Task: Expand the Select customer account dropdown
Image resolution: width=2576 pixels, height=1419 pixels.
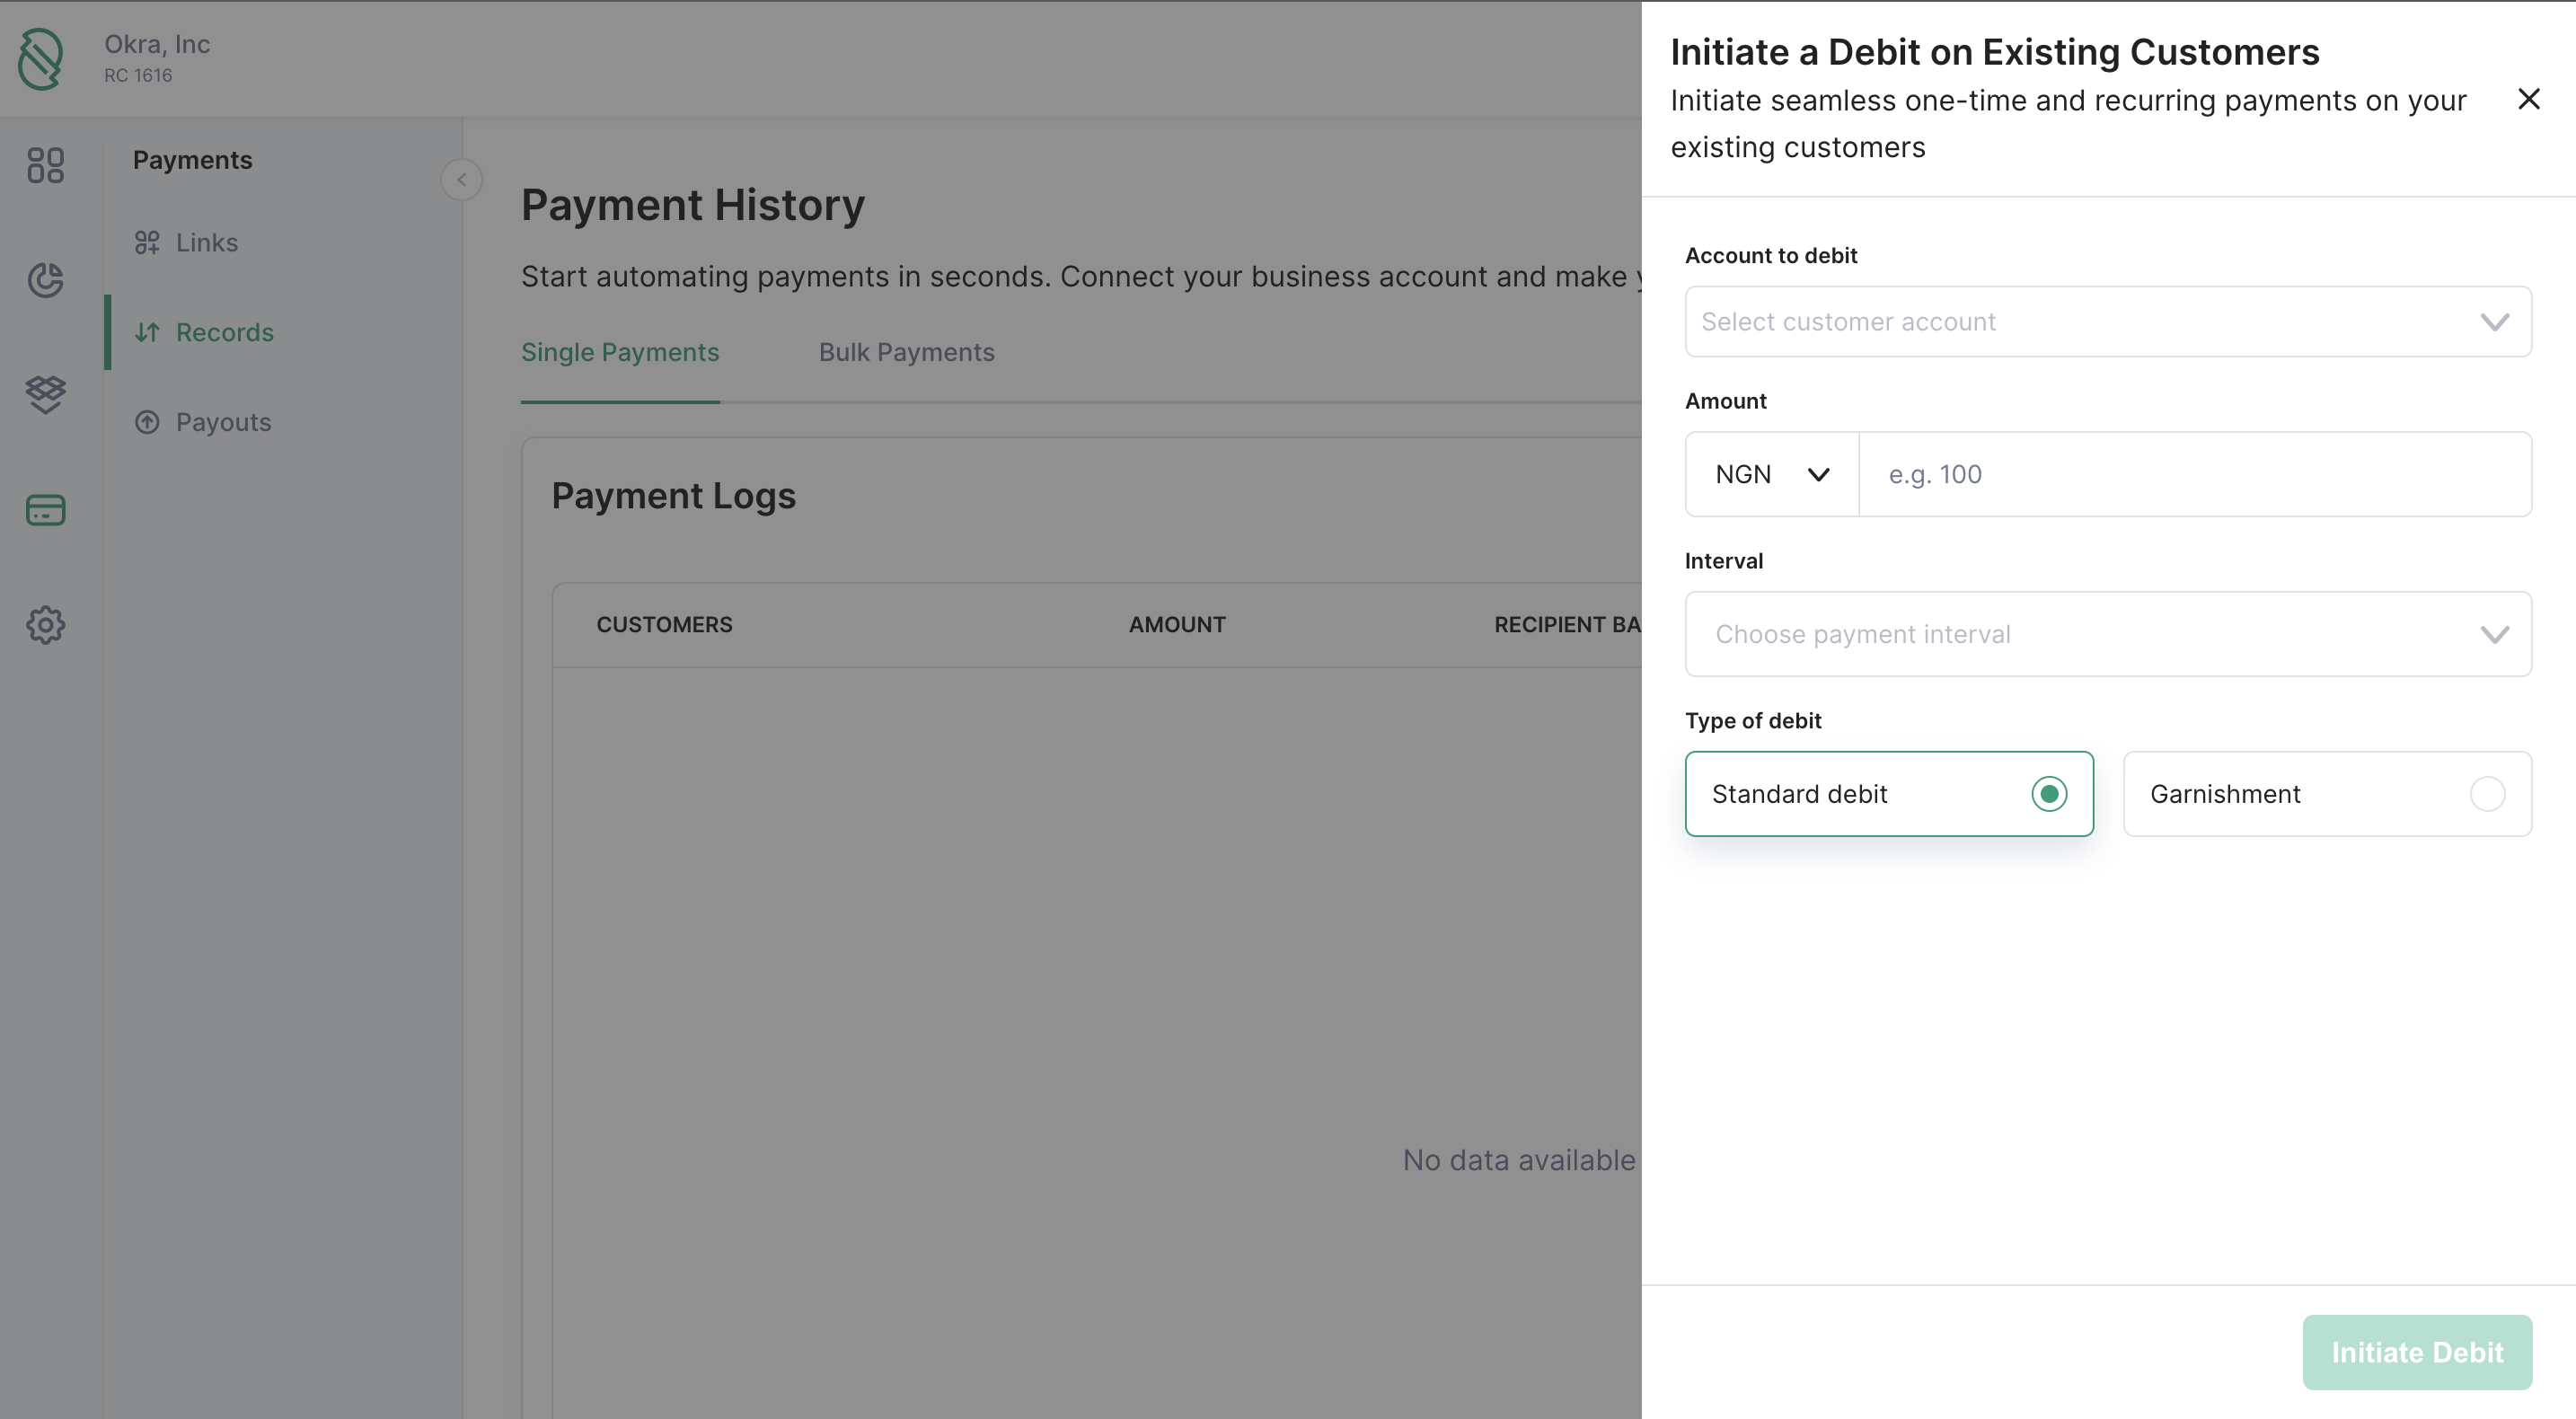Action: [2107, 322]
